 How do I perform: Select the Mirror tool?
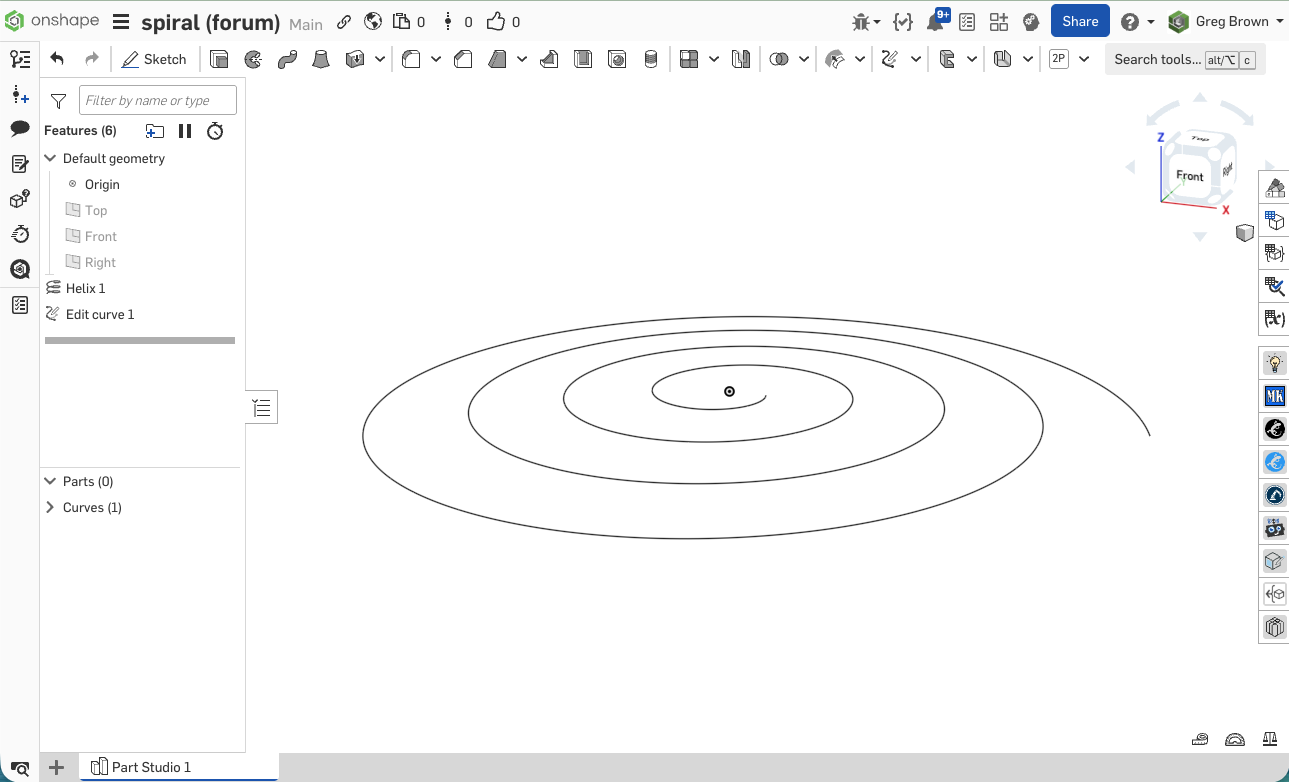click(x=741, y=59)
